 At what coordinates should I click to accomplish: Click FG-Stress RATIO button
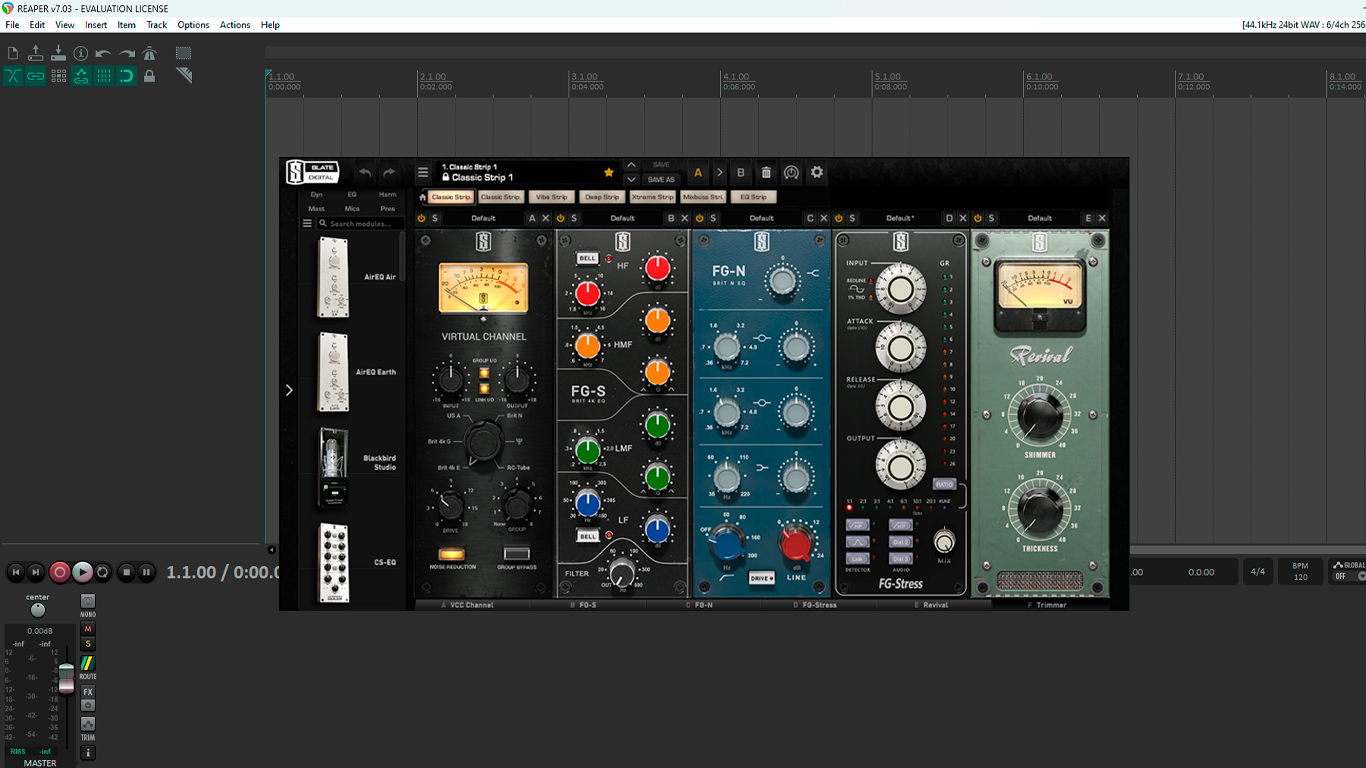click(x=944, y=484)
